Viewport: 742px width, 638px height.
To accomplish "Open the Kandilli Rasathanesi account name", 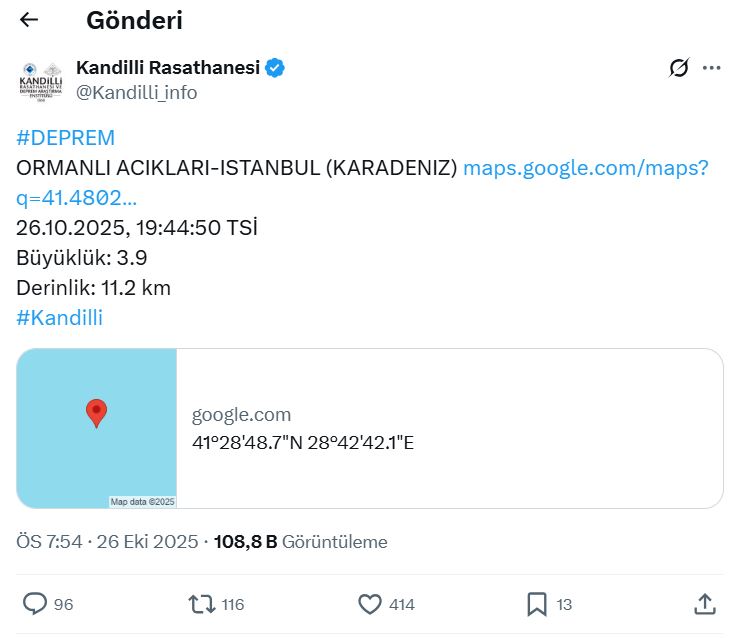I will [168, 68].
